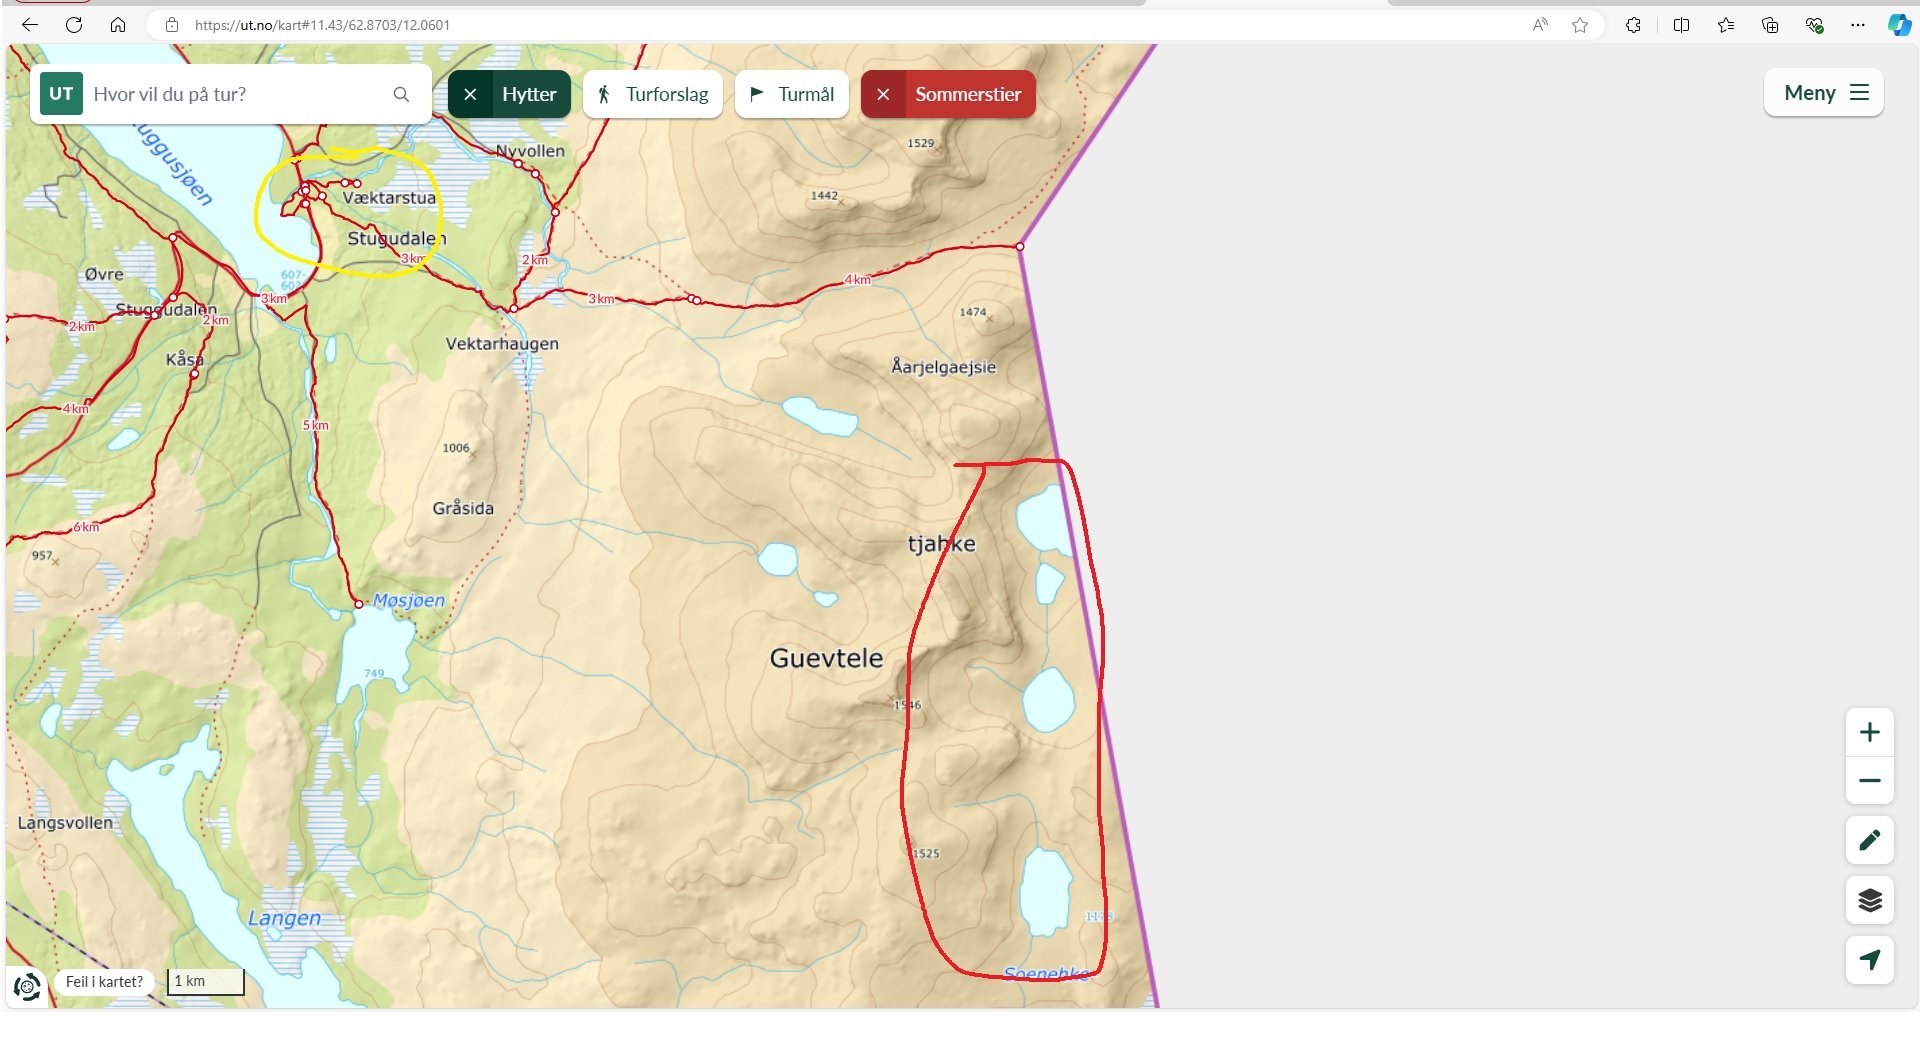Disable the Hytter filter
This screenshot has width=1920, height=1040.
point(470,94)
